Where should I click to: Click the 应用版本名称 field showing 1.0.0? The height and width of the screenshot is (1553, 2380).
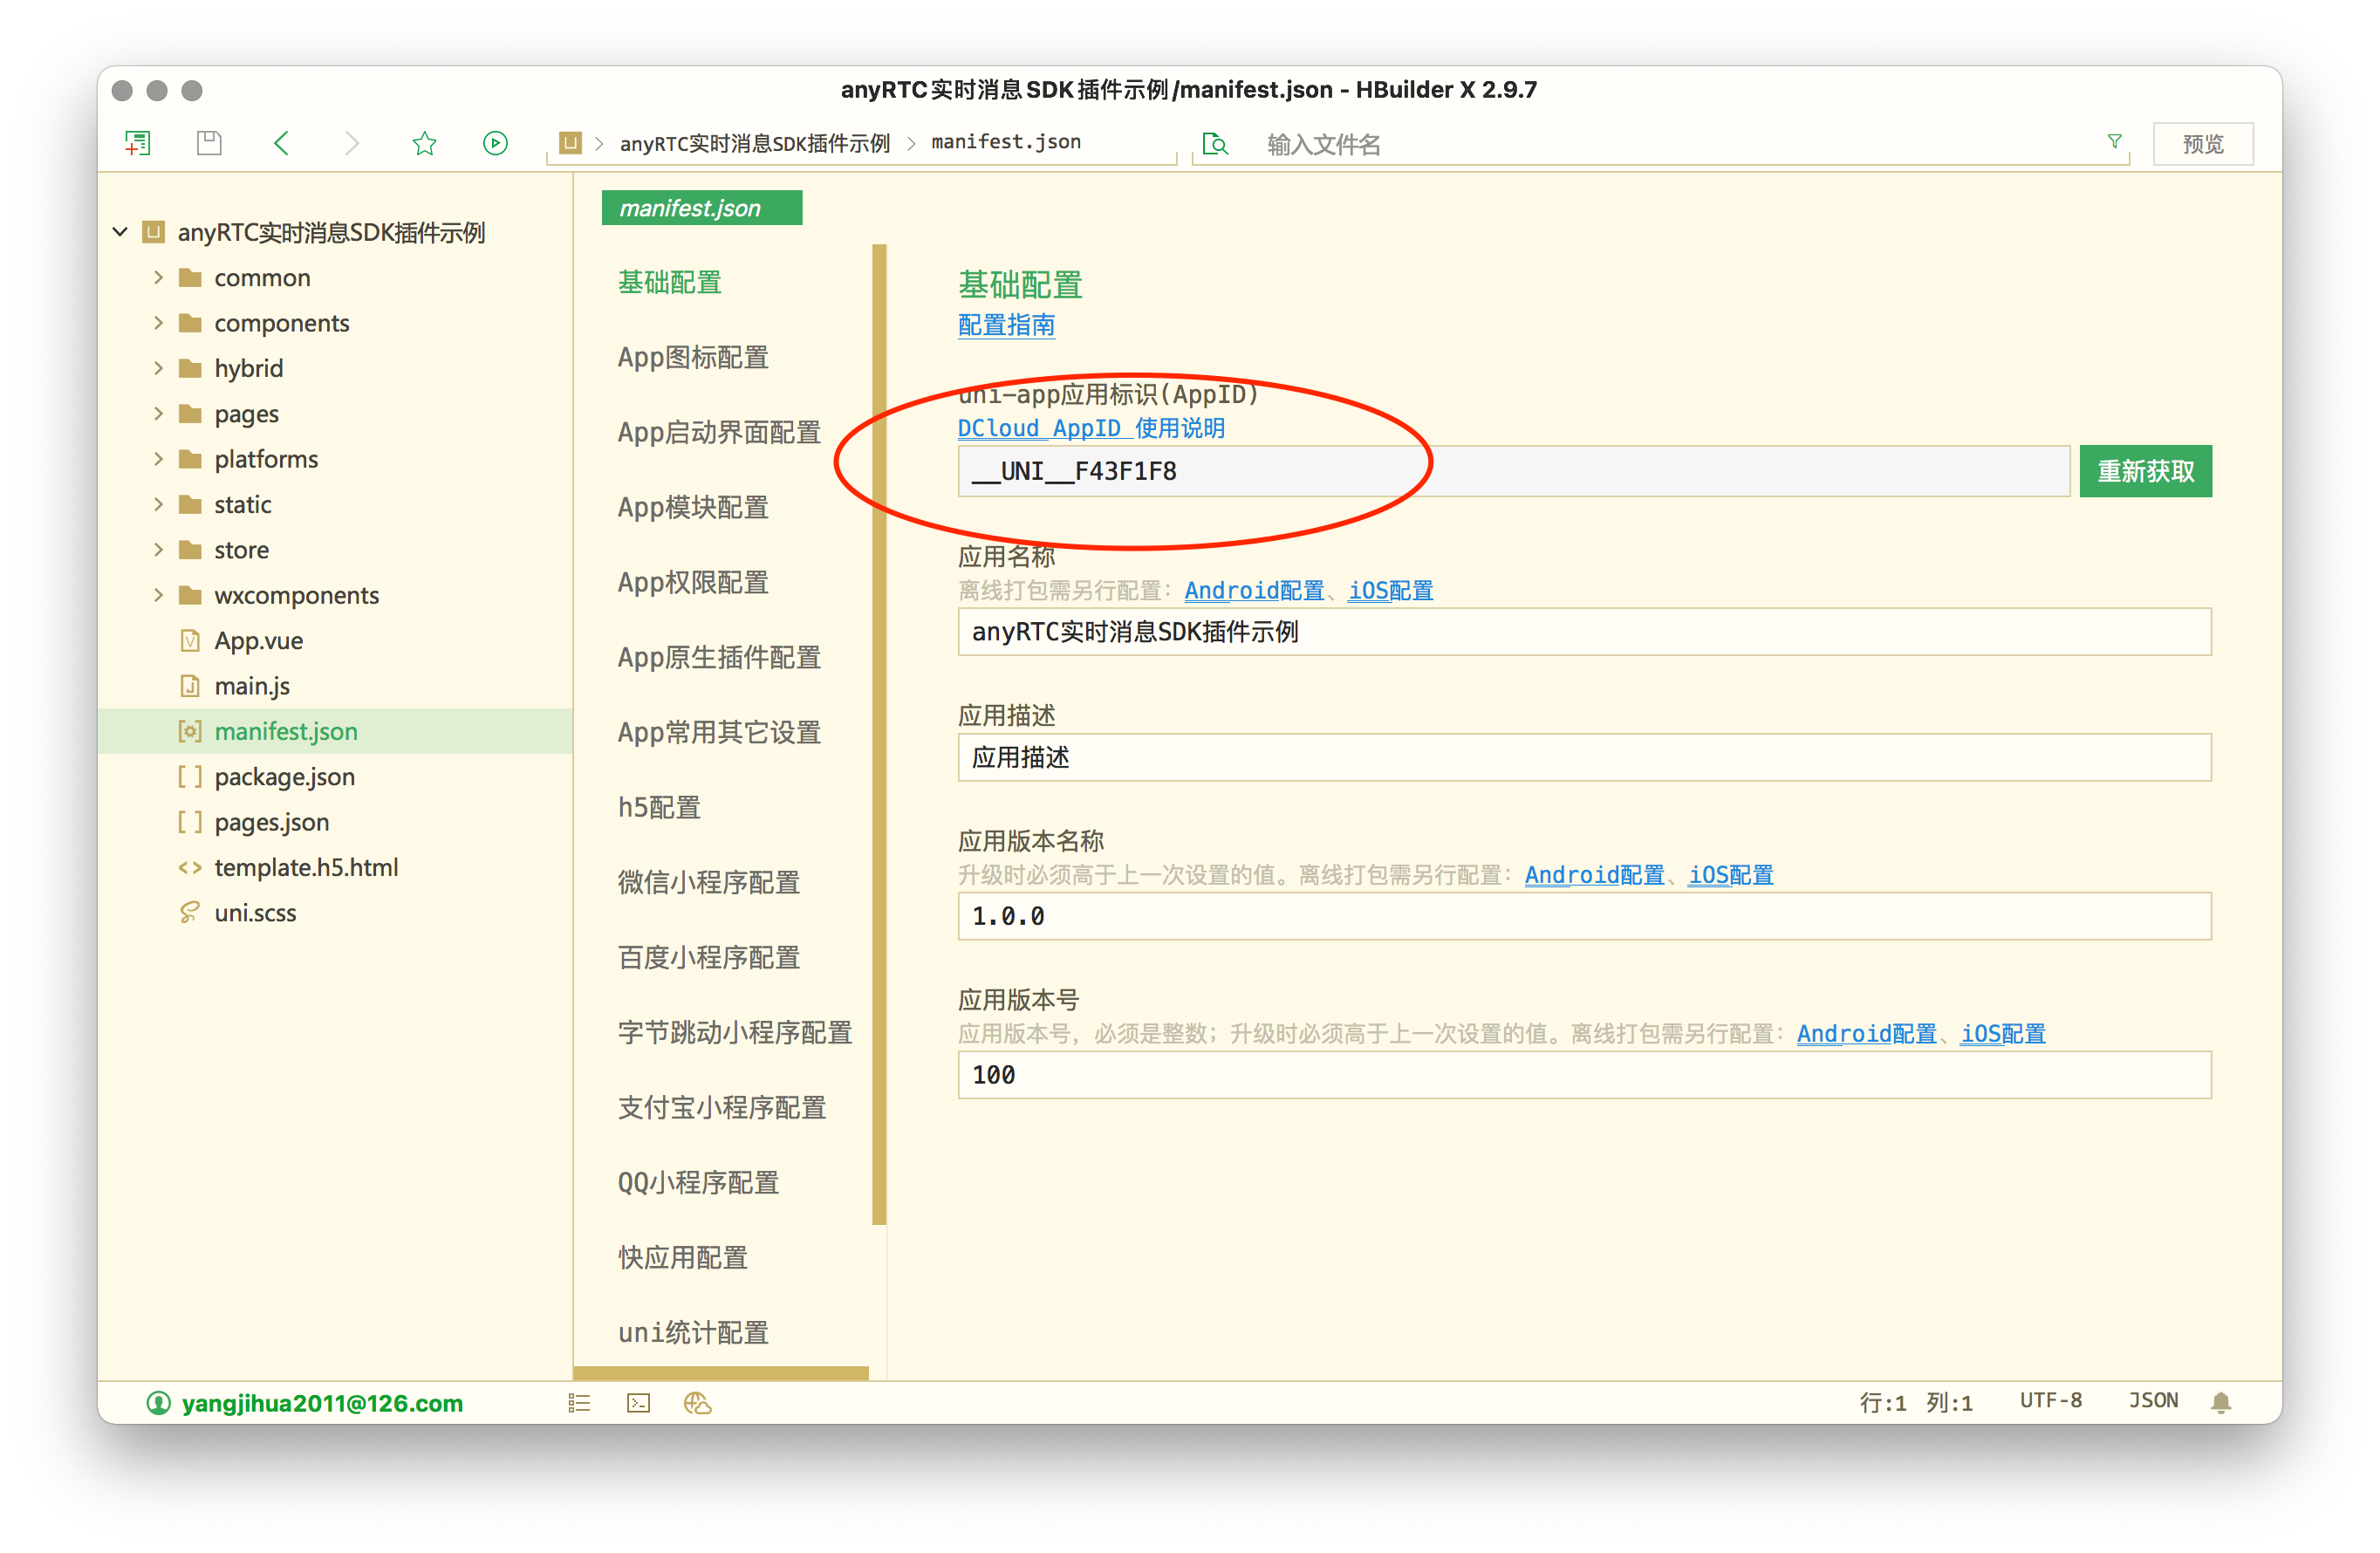pyautogui.click(x=1584, y=916)
